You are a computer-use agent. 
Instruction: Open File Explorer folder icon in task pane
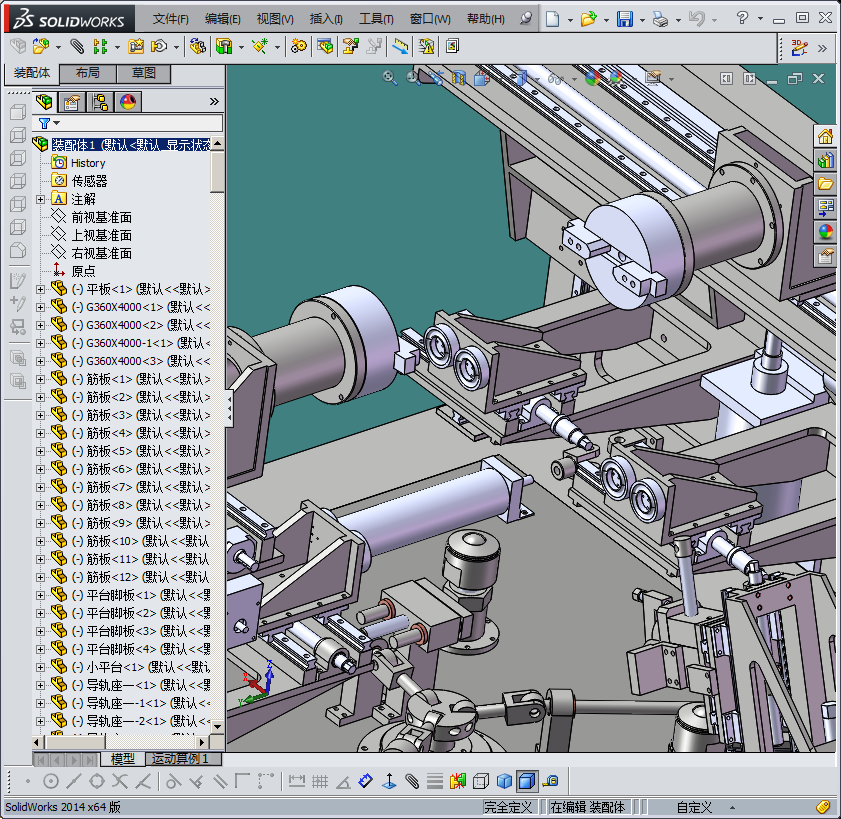(x=825, y=184)
